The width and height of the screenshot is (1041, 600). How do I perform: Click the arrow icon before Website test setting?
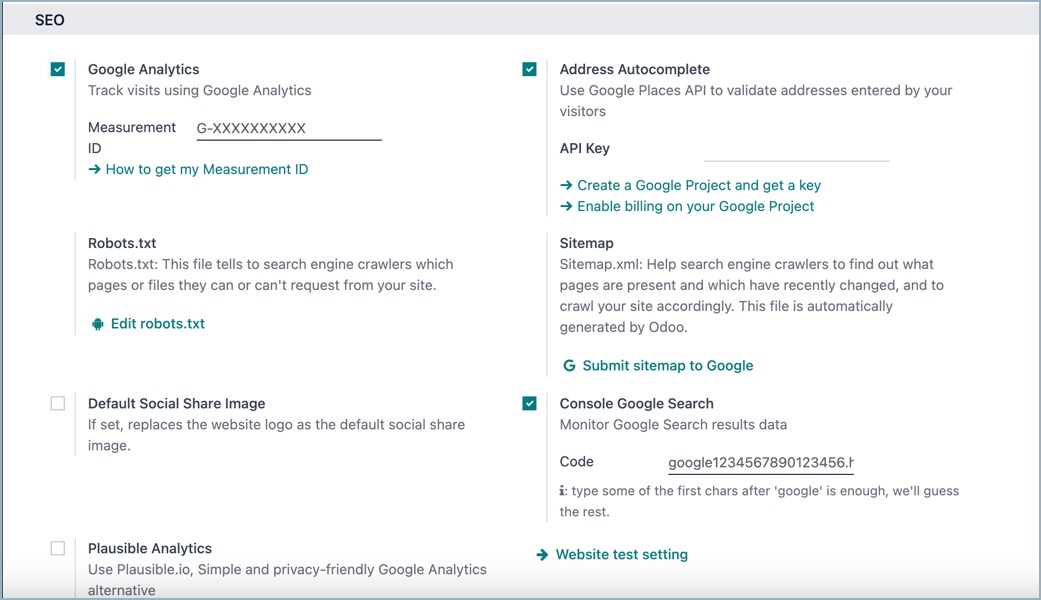pyautogui.click(x=541, y=554)
